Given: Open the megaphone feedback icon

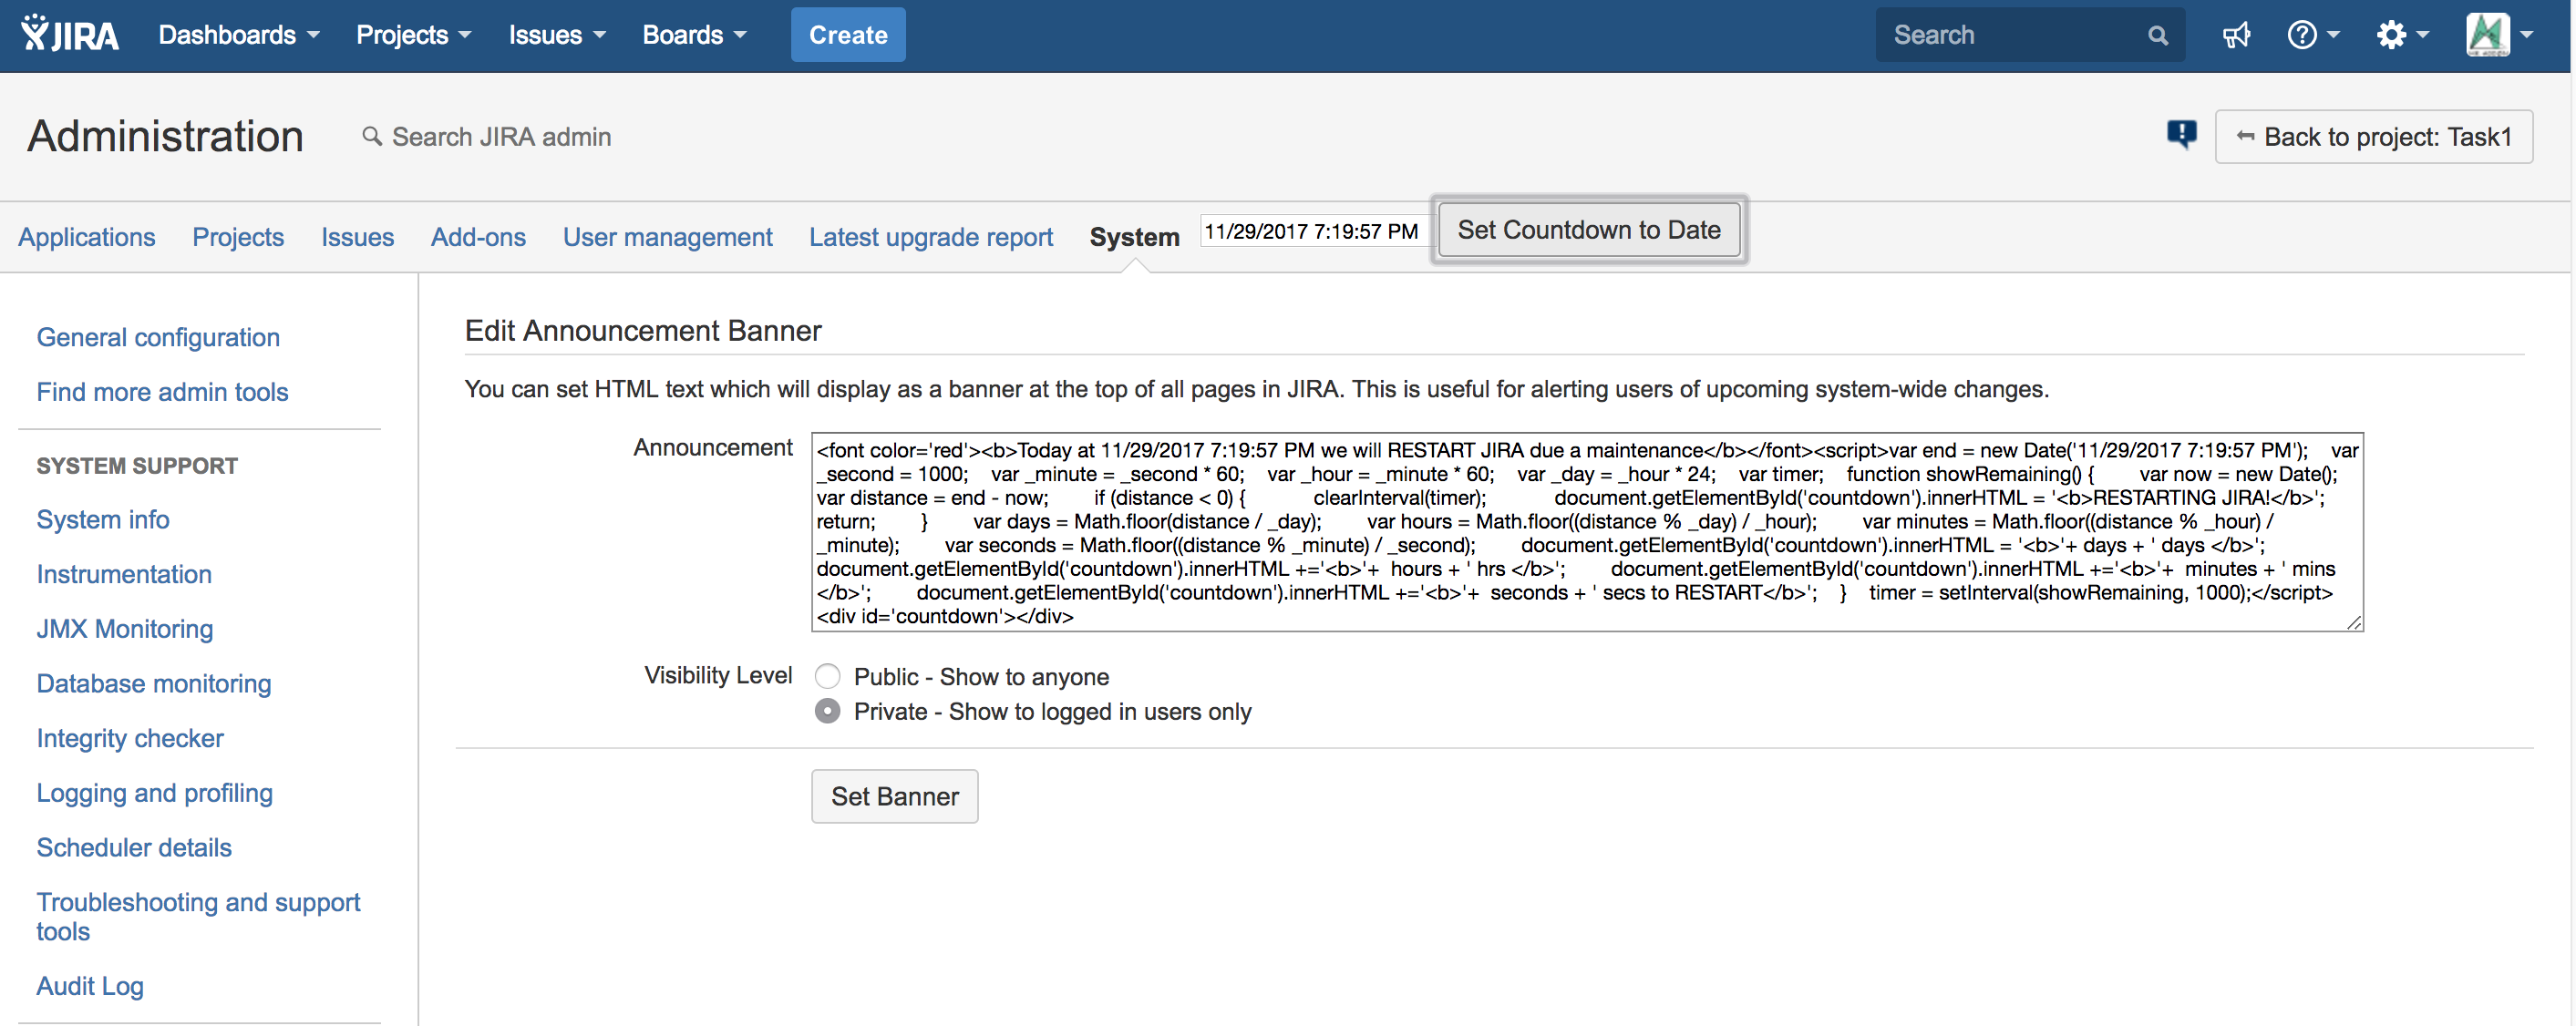Looking at the screenshot, I should (x=2236, y=36).
